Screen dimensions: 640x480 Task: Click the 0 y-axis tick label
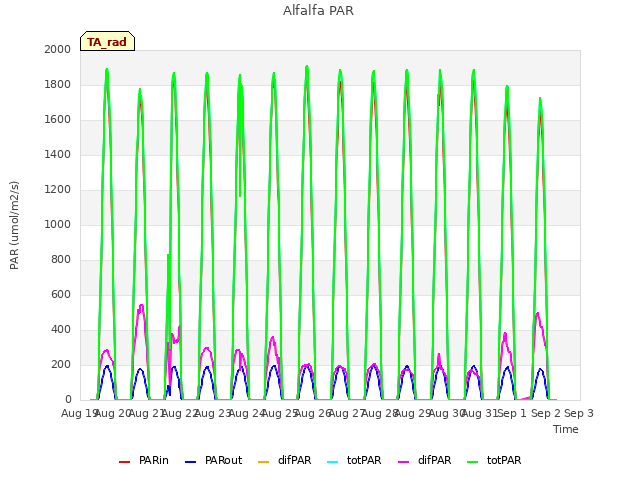(x=68, y=400)
